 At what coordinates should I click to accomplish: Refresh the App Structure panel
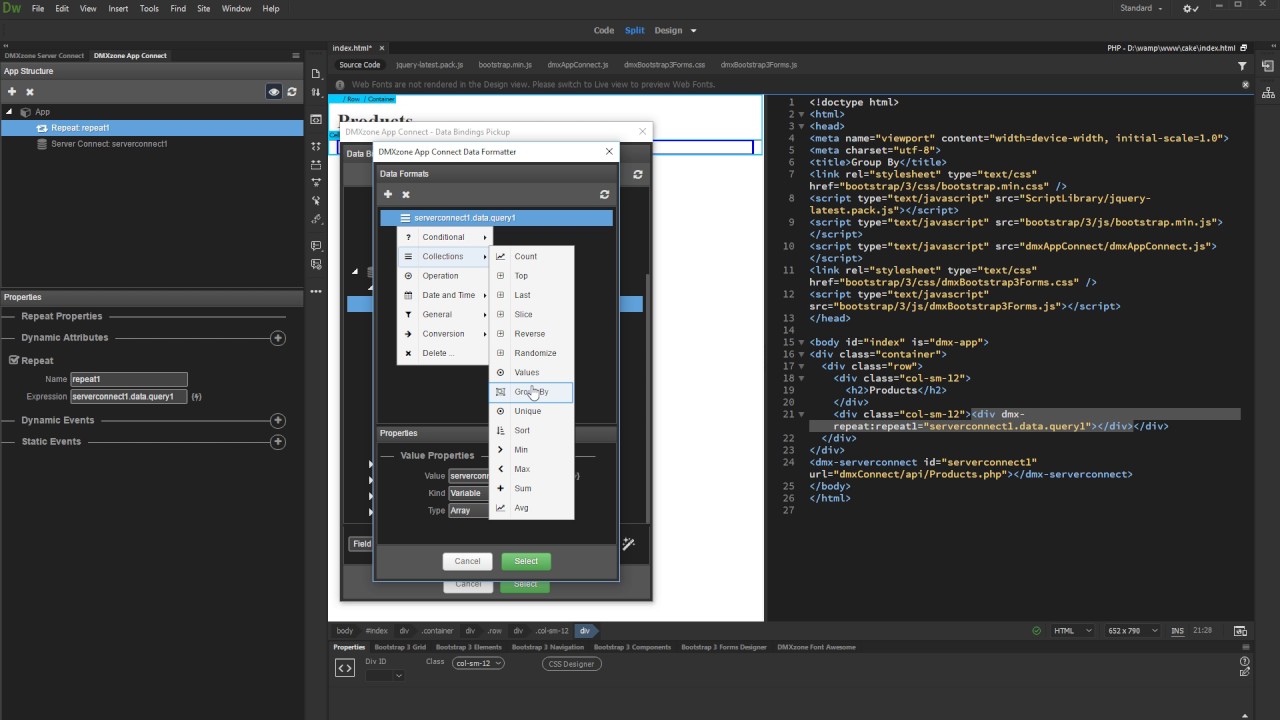(x=292, y=92)
